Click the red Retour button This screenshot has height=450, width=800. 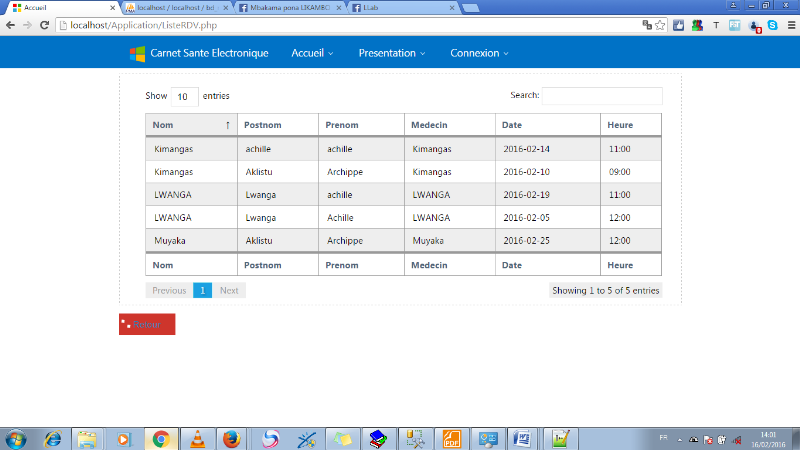pos(147,324)
